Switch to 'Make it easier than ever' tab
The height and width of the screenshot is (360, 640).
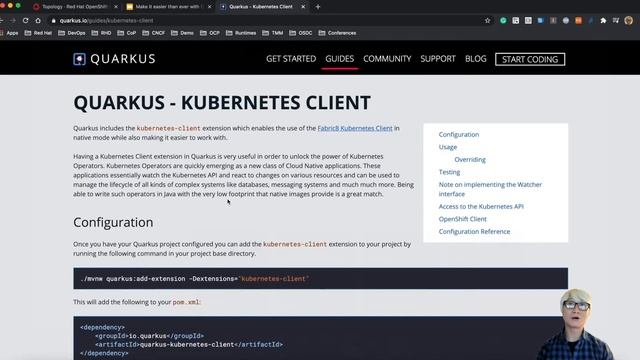168,7
